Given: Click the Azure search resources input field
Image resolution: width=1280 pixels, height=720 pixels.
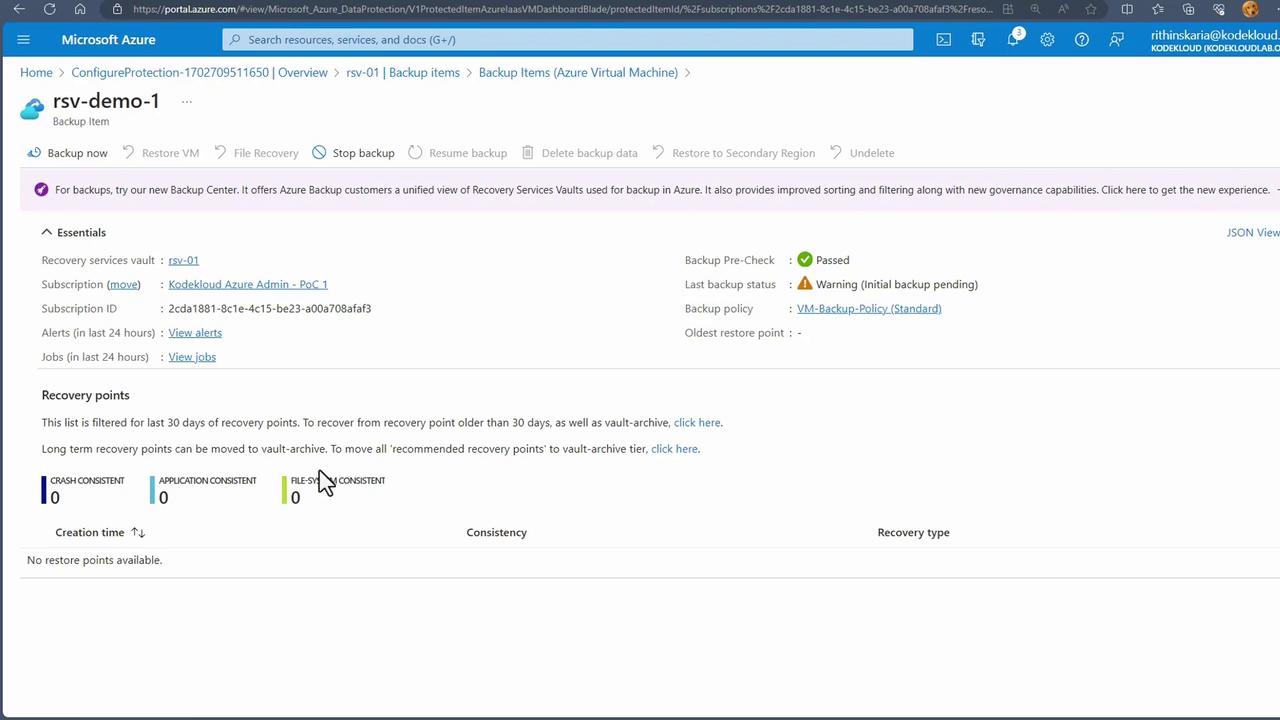Looking at the screenshot, I should click(x=568, y=40).
